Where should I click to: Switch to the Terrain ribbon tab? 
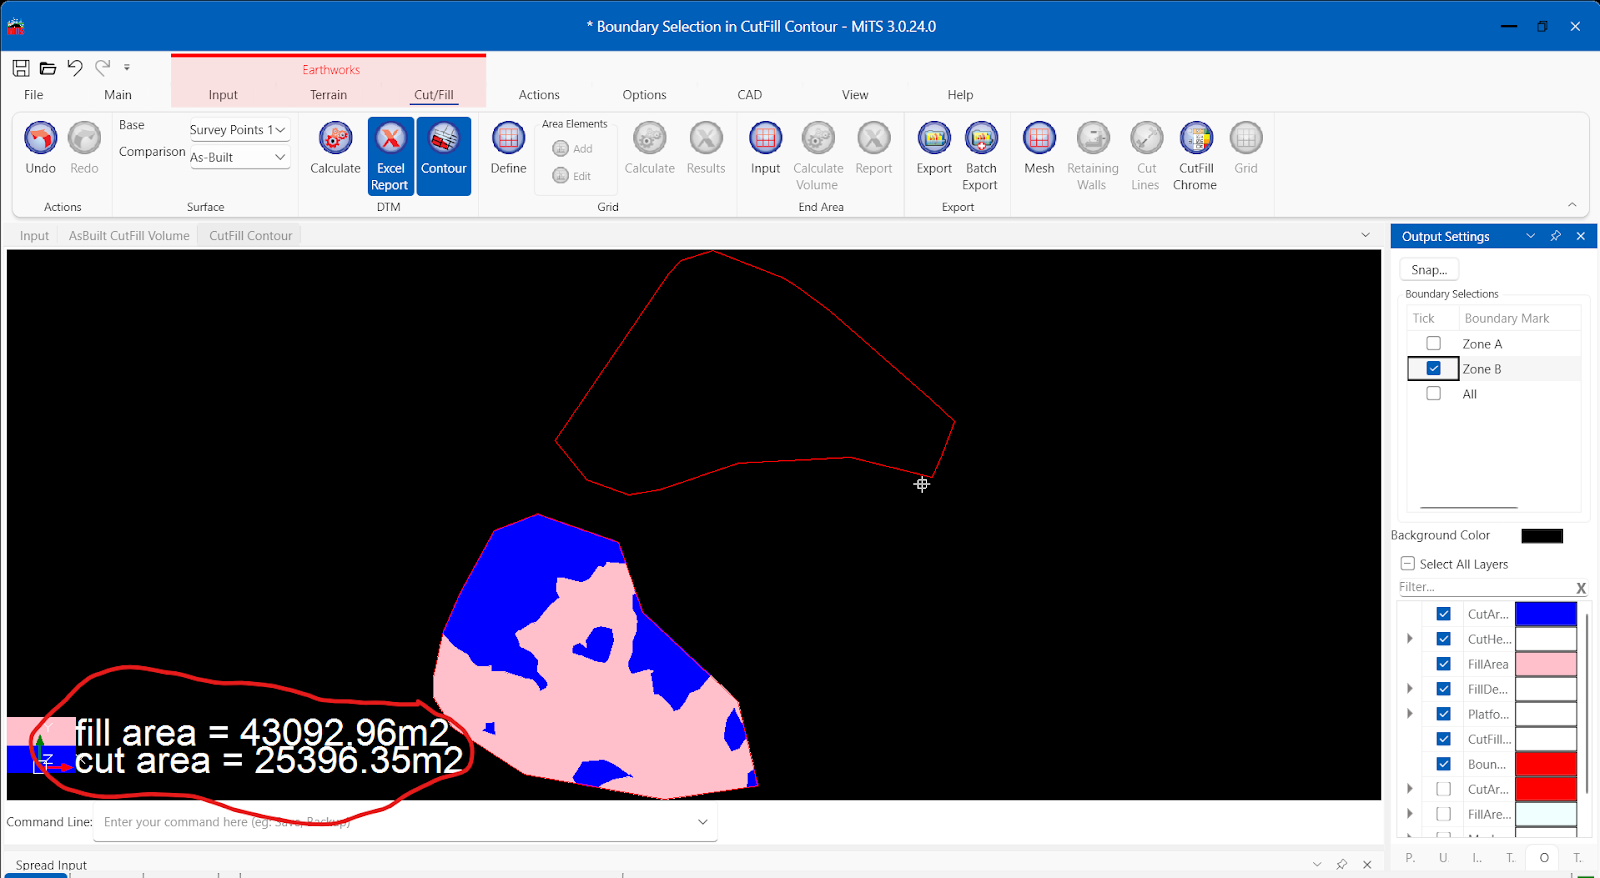pyautogui.click(x=328, y=95)
